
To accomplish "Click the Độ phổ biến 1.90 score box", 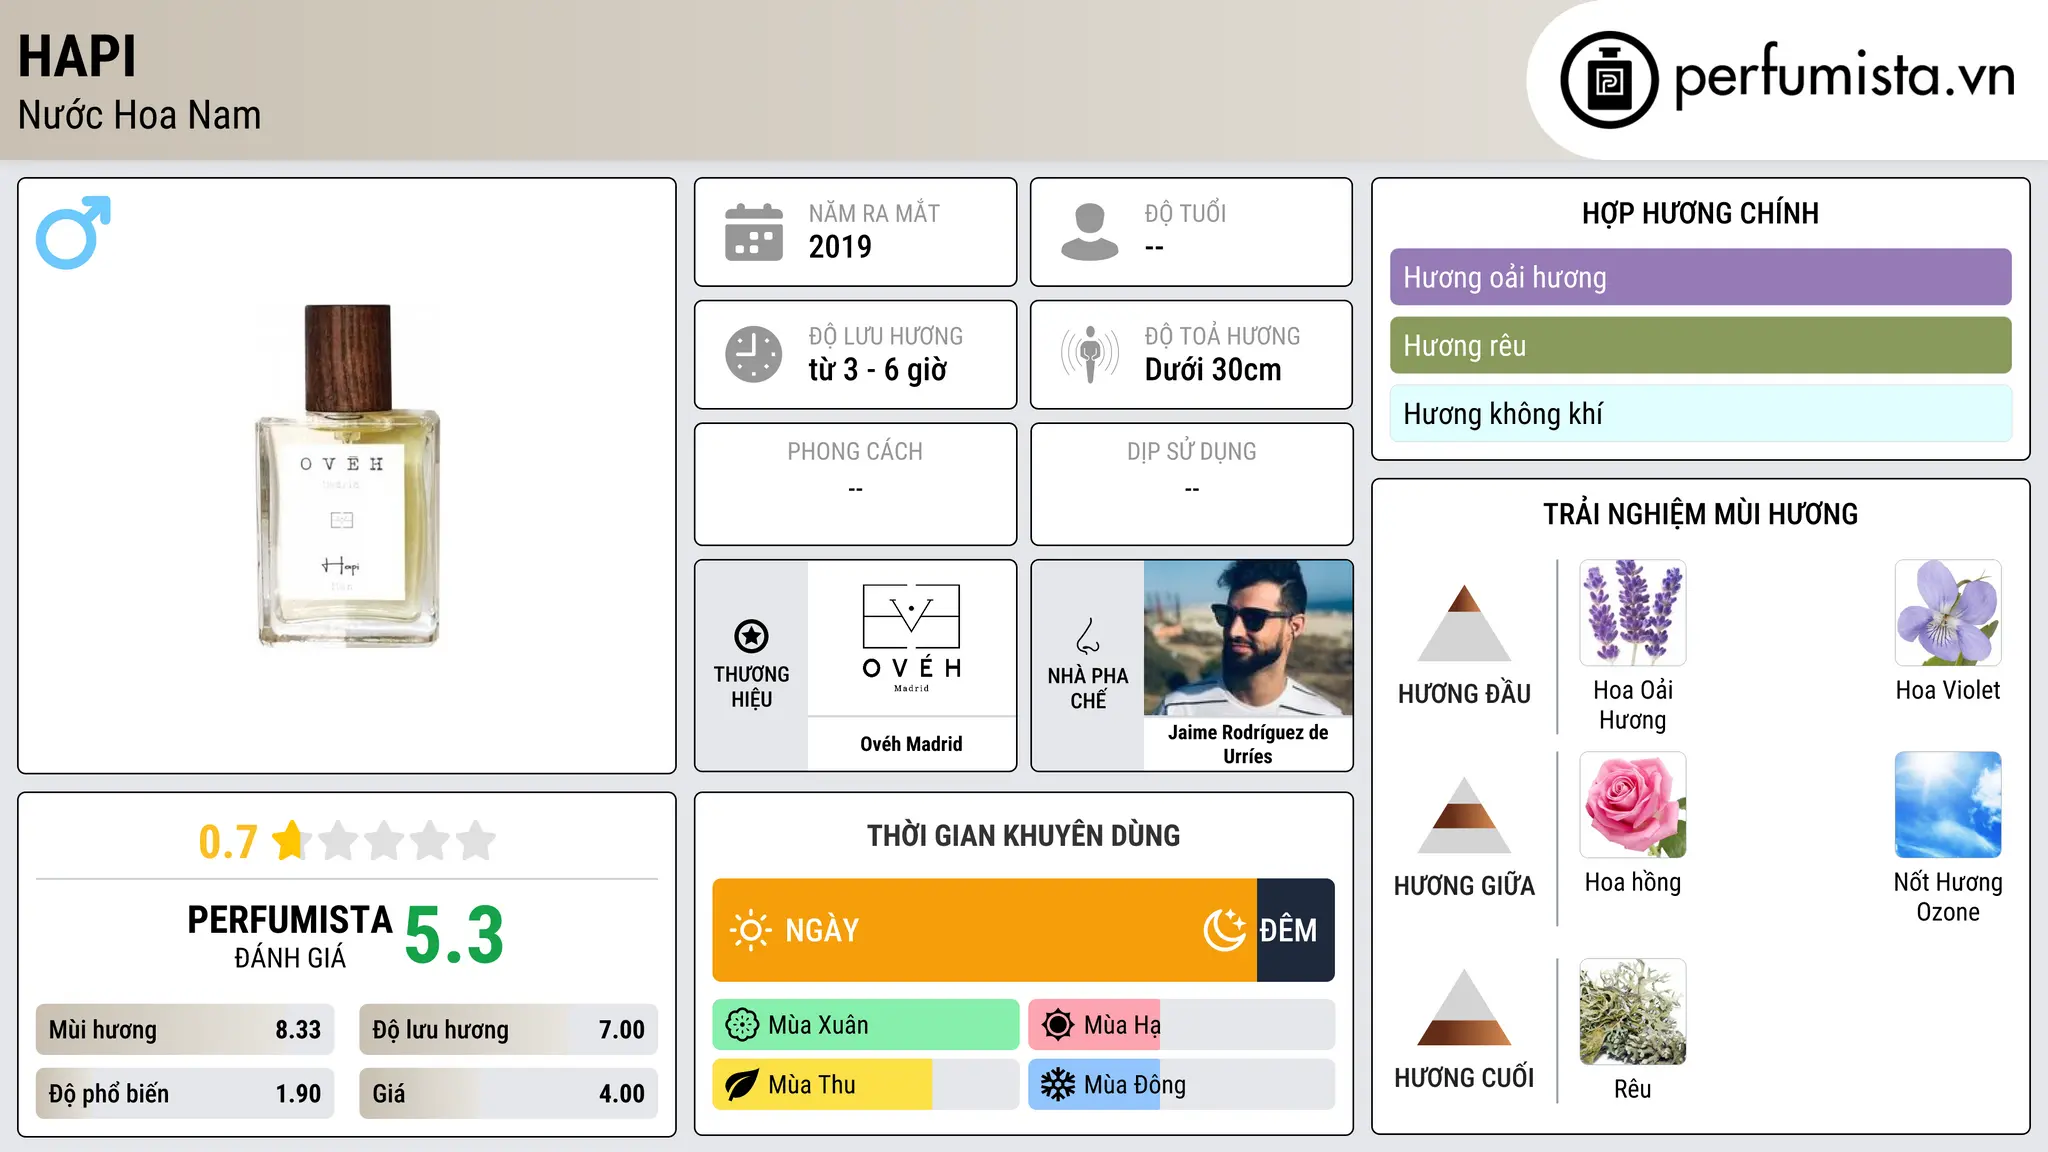I will (x=185, y=1094).
